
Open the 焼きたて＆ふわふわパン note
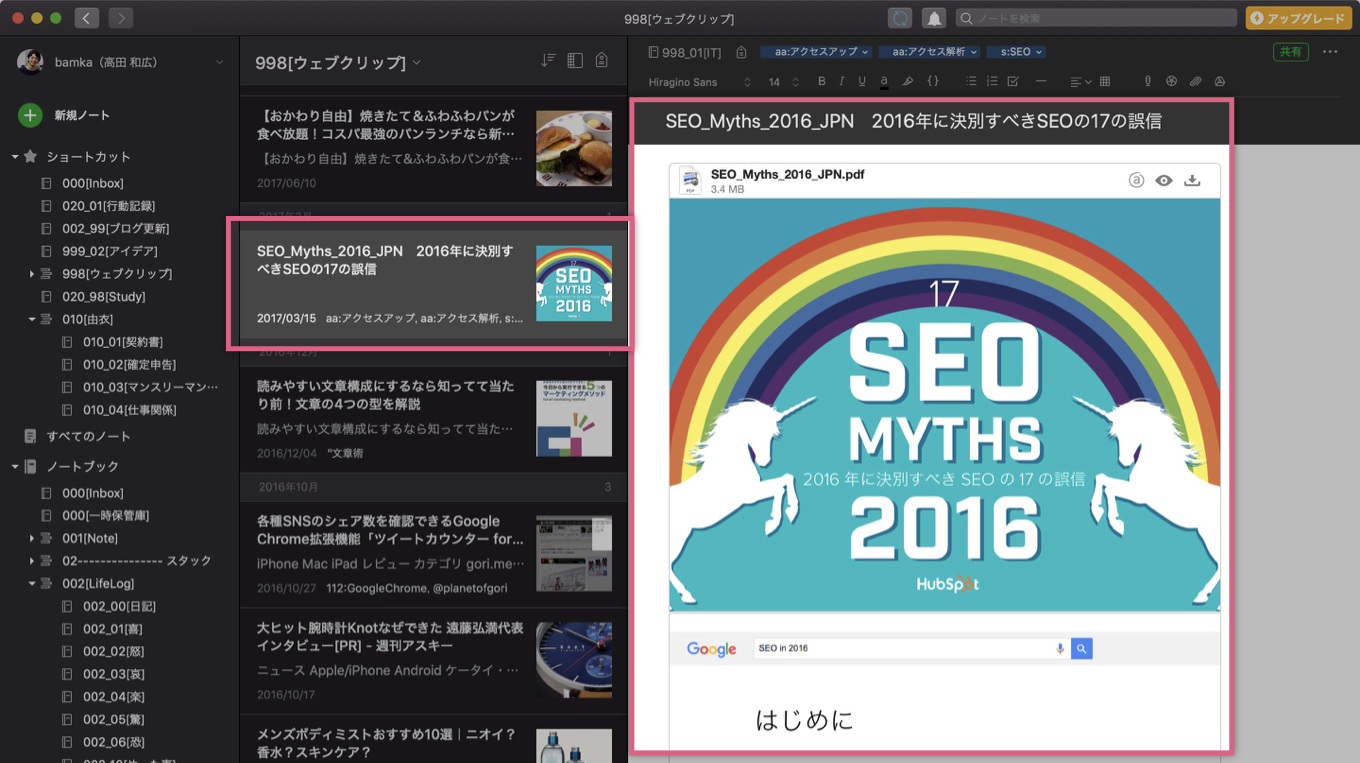pyautogui.click(x=434, y=149)
